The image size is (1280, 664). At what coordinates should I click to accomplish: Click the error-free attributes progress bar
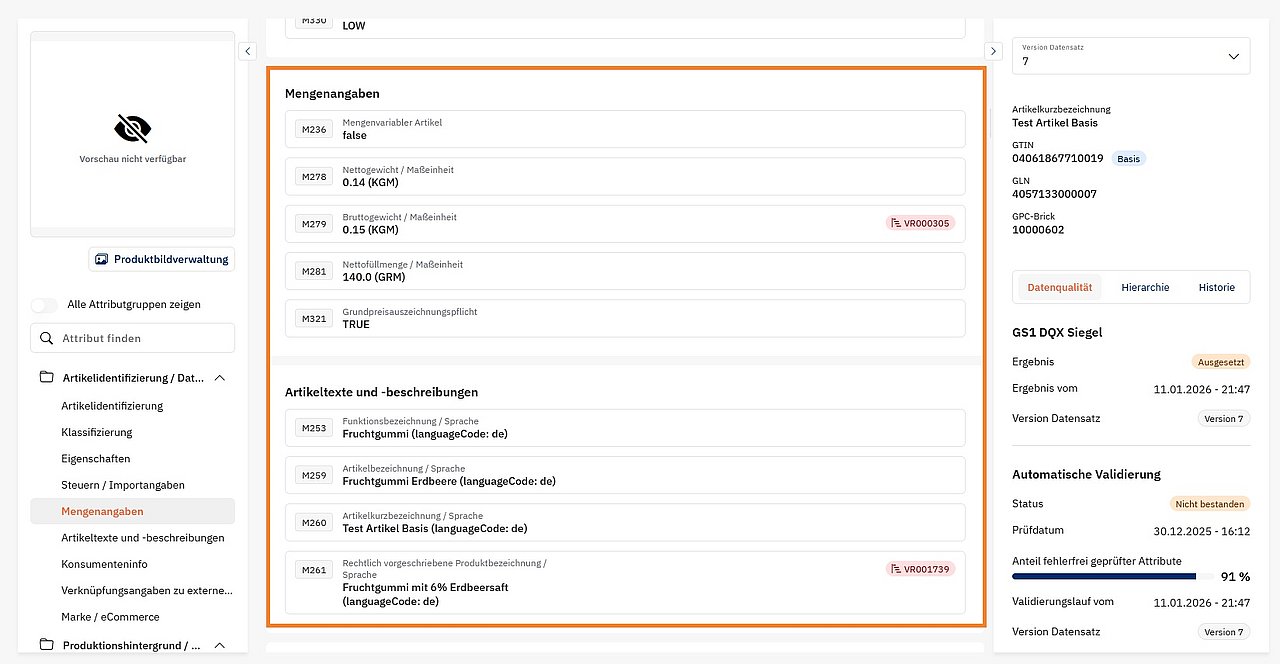pos(1104,577)
